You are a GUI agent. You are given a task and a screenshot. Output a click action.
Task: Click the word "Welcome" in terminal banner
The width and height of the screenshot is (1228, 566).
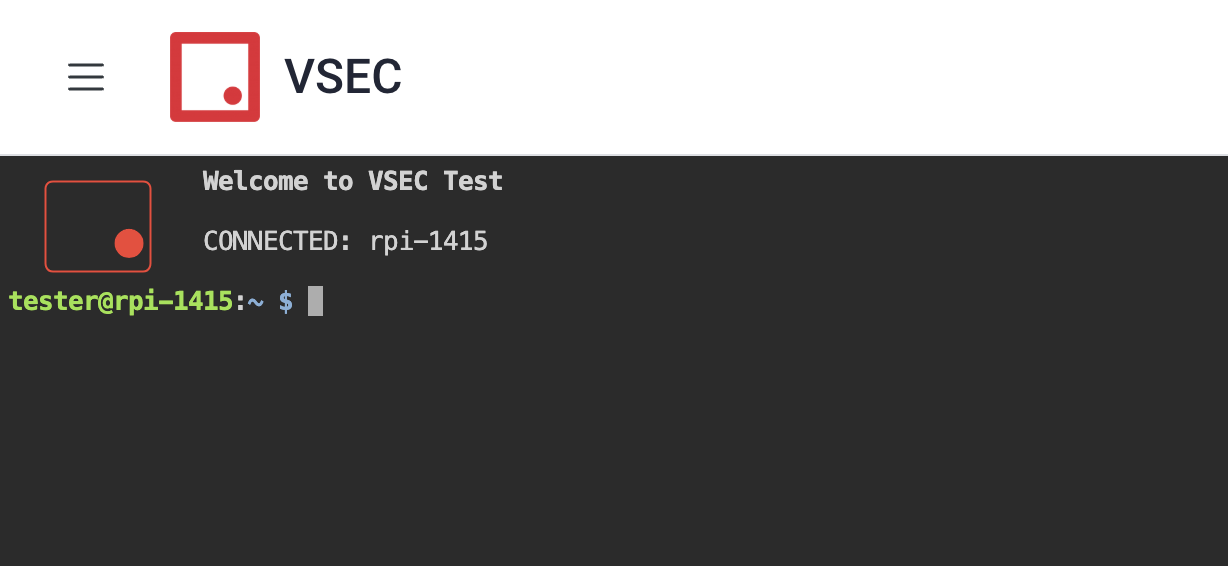pos(255,181)
